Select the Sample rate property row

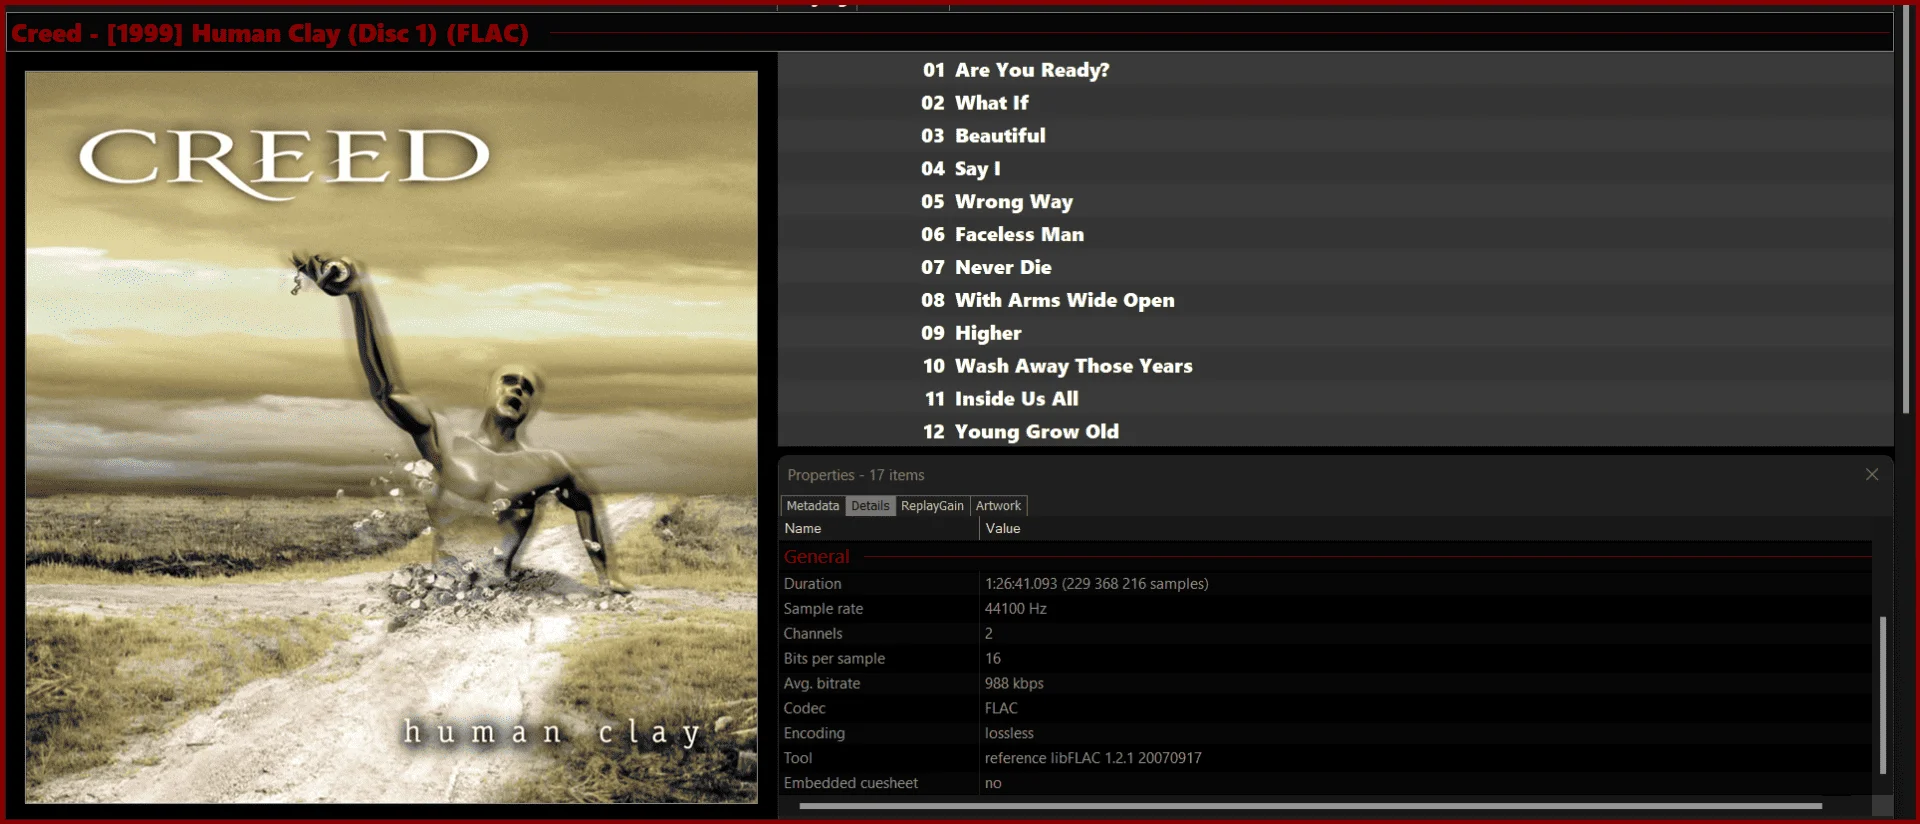[x=1326, y=609]
